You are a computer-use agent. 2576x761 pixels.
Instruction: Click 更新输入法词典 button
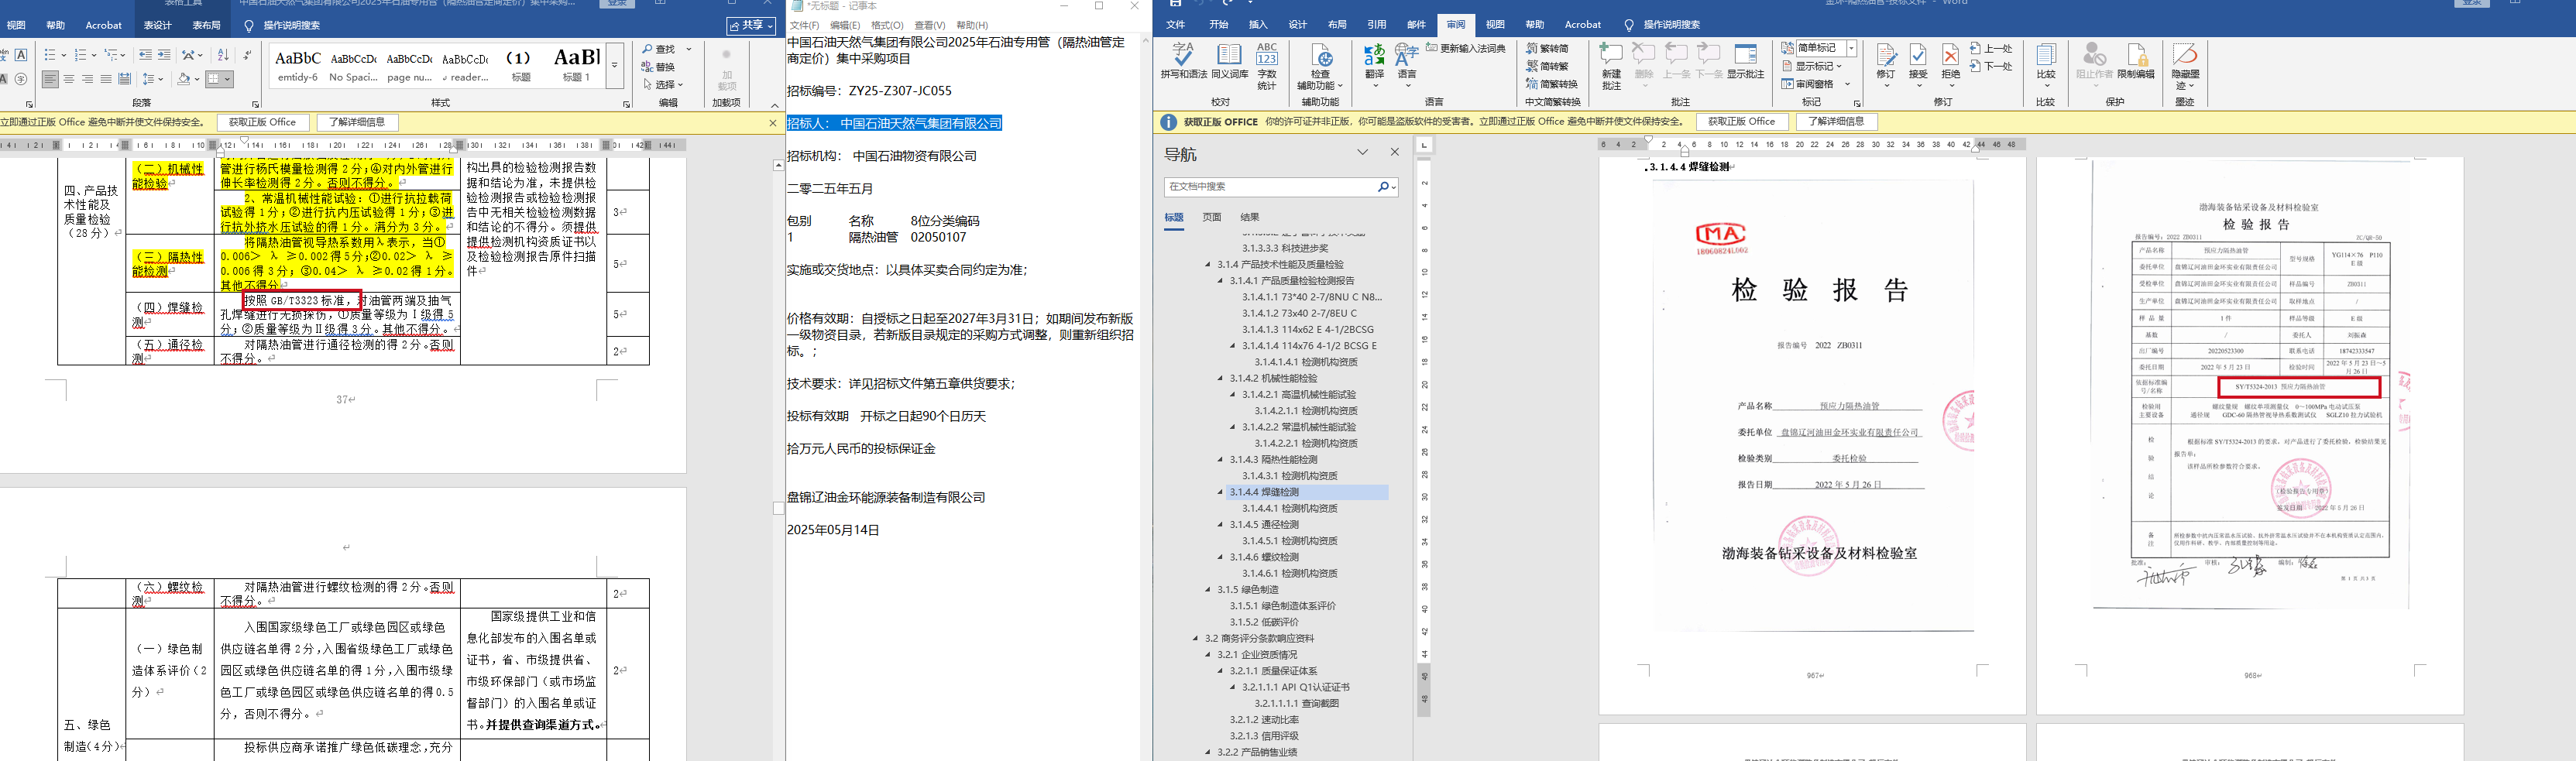(1466, 48)
